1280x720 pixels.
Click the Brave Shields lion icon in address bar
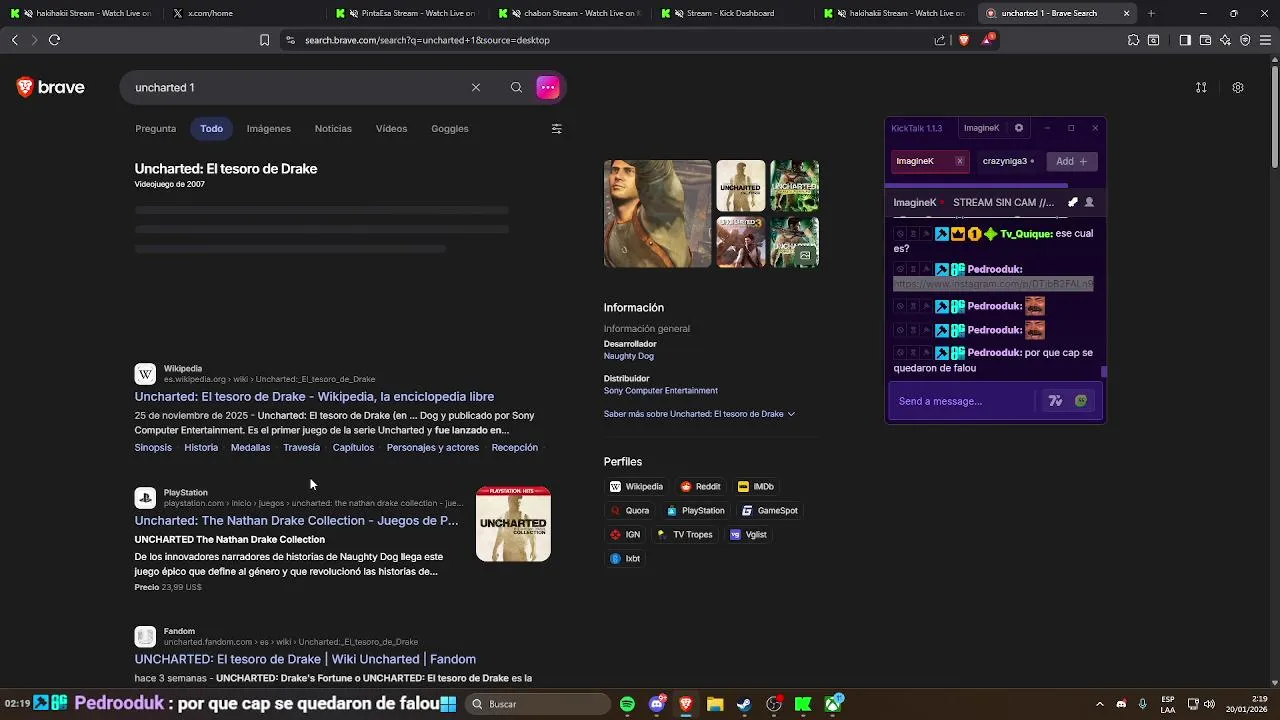coord(964,40)
